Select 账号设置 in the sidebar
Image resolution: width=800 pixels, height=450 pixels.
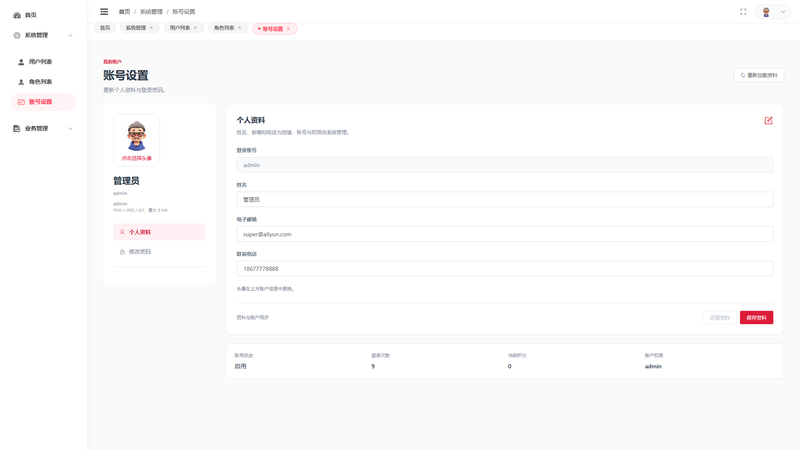(43, 102)
